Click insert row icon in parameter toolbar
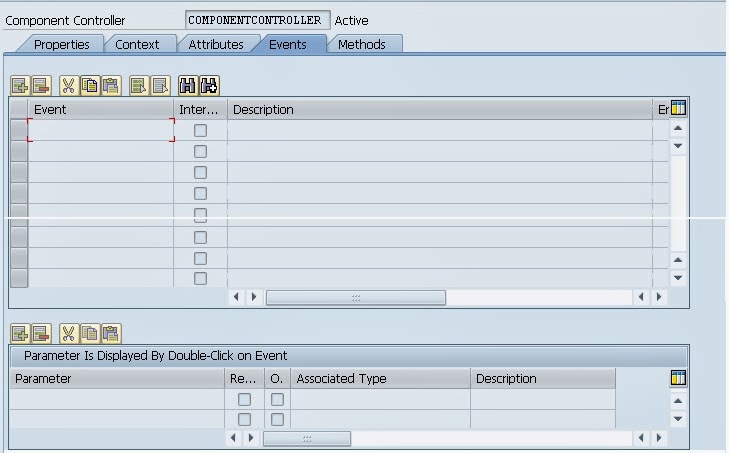The width and height of the screenshot is (729, 453). (x=20, y=333)
